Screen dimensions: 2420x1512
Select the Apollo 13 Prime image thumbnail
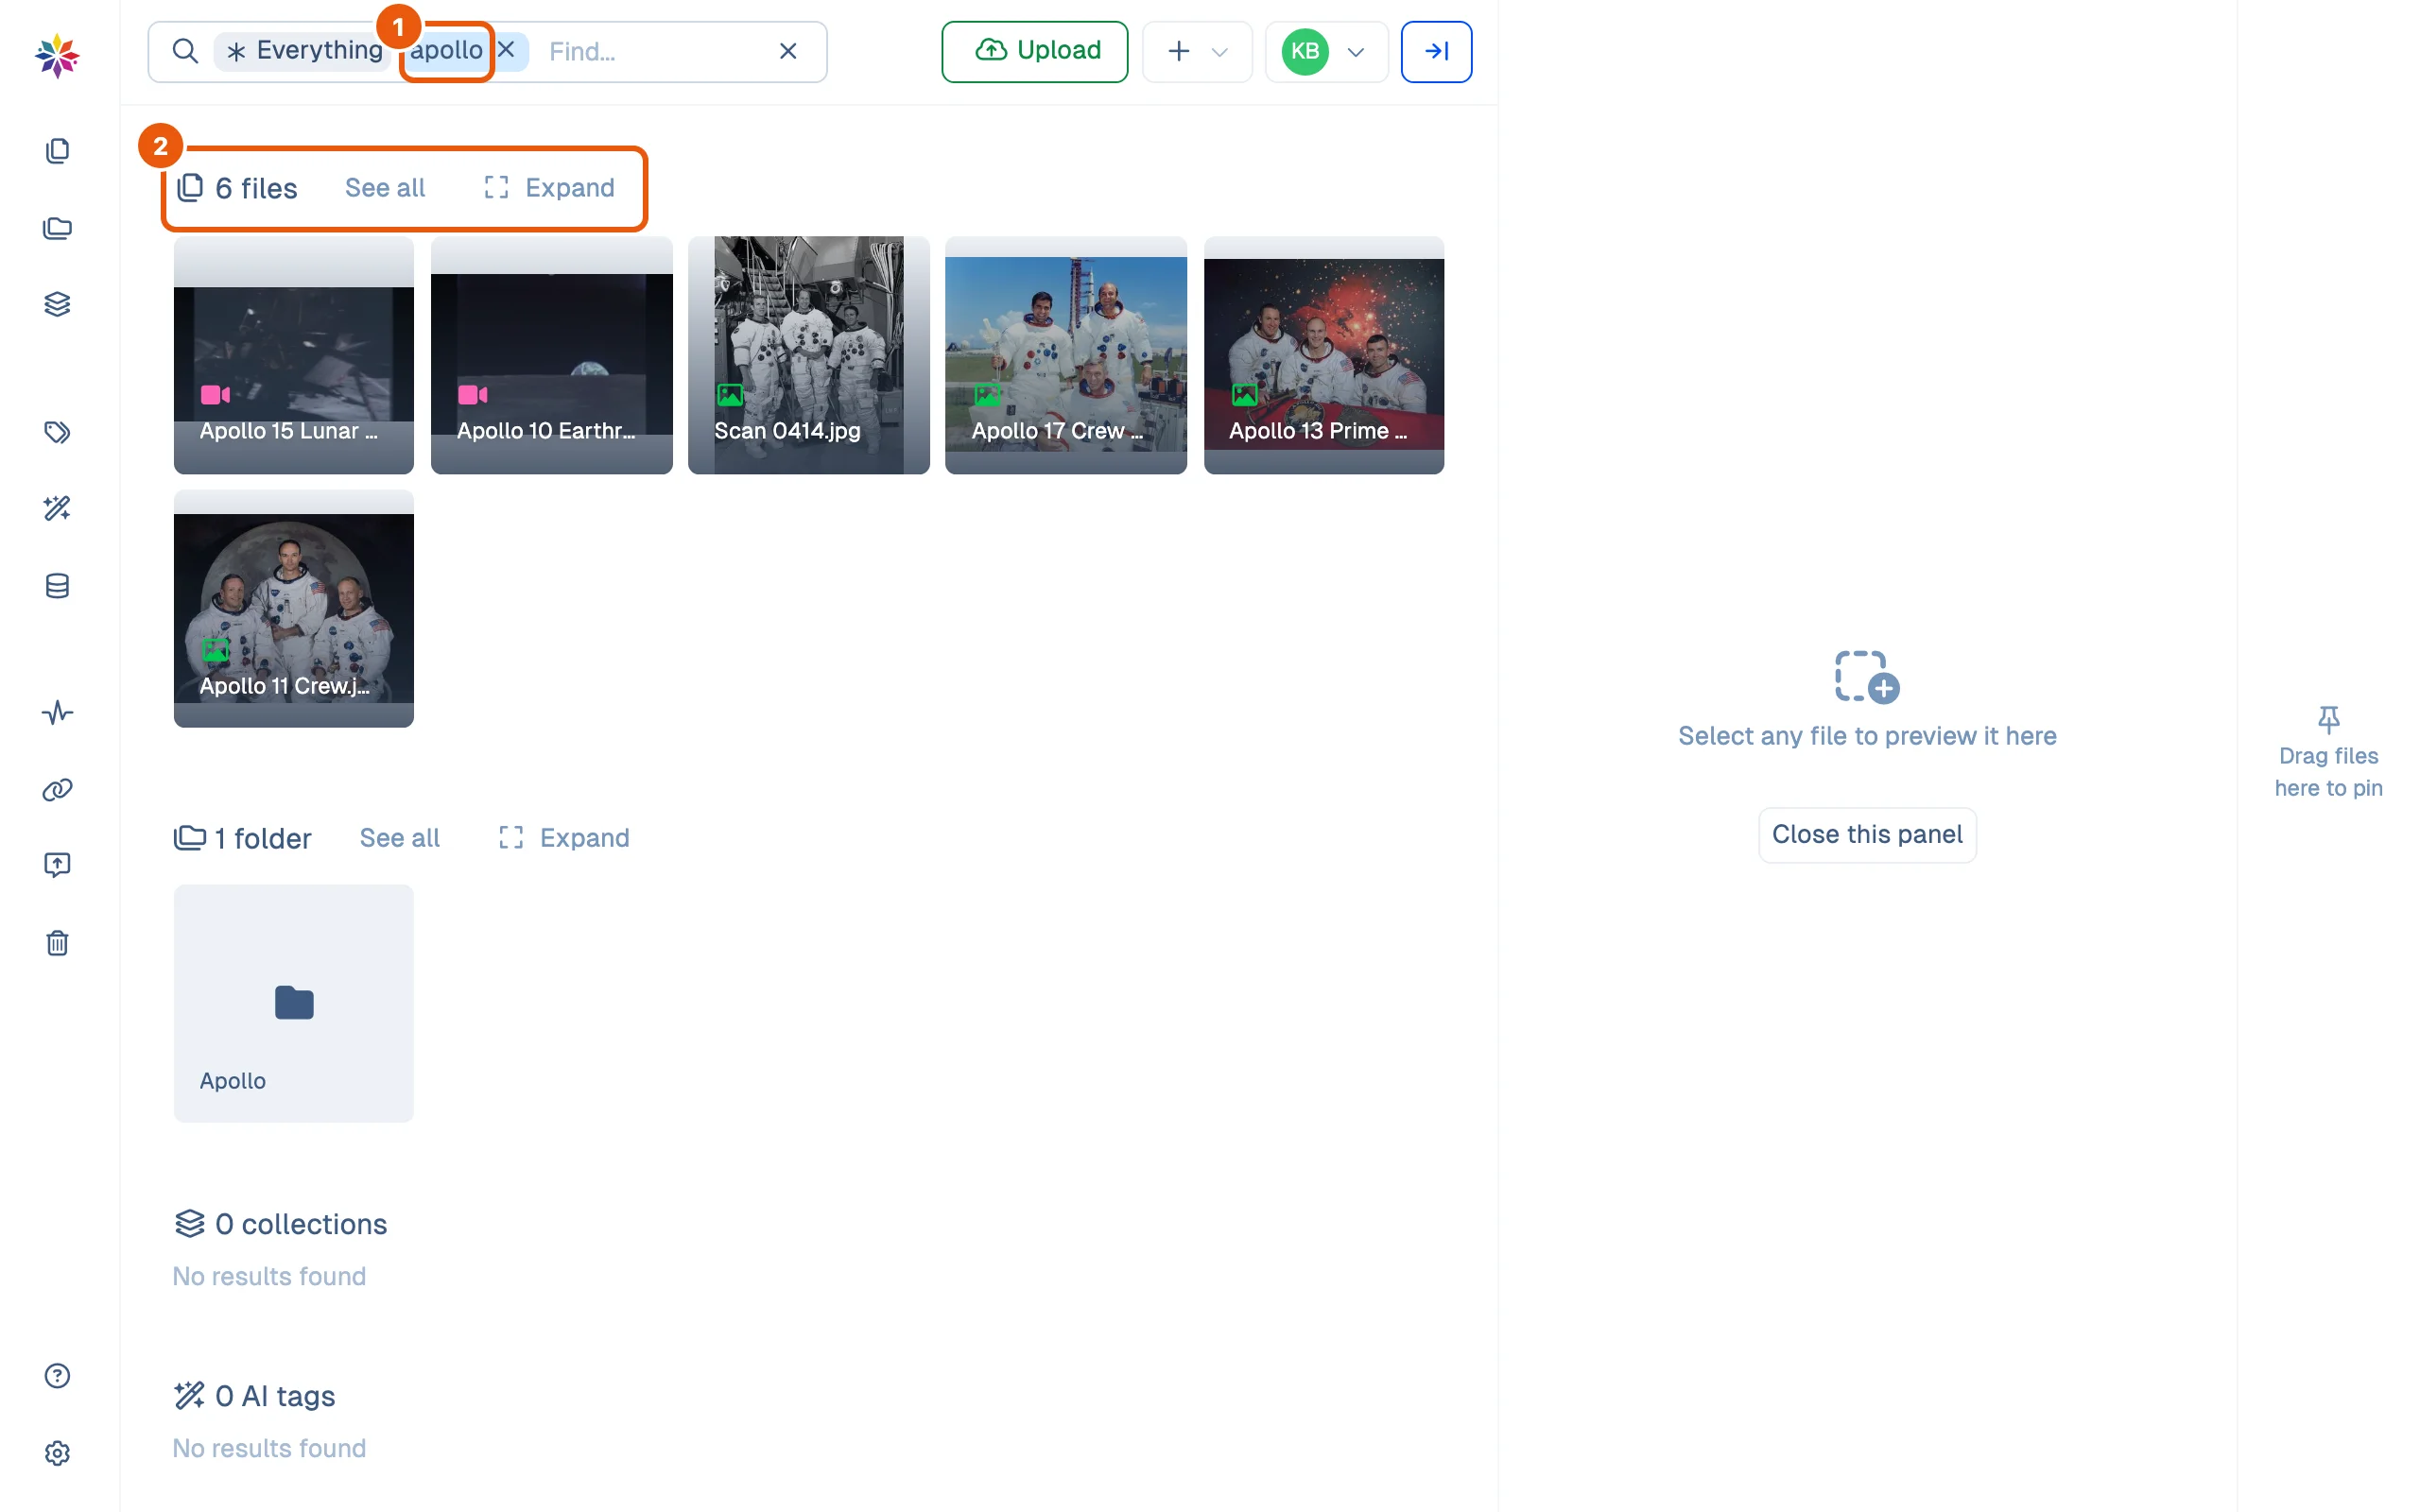click(1324, 355)
